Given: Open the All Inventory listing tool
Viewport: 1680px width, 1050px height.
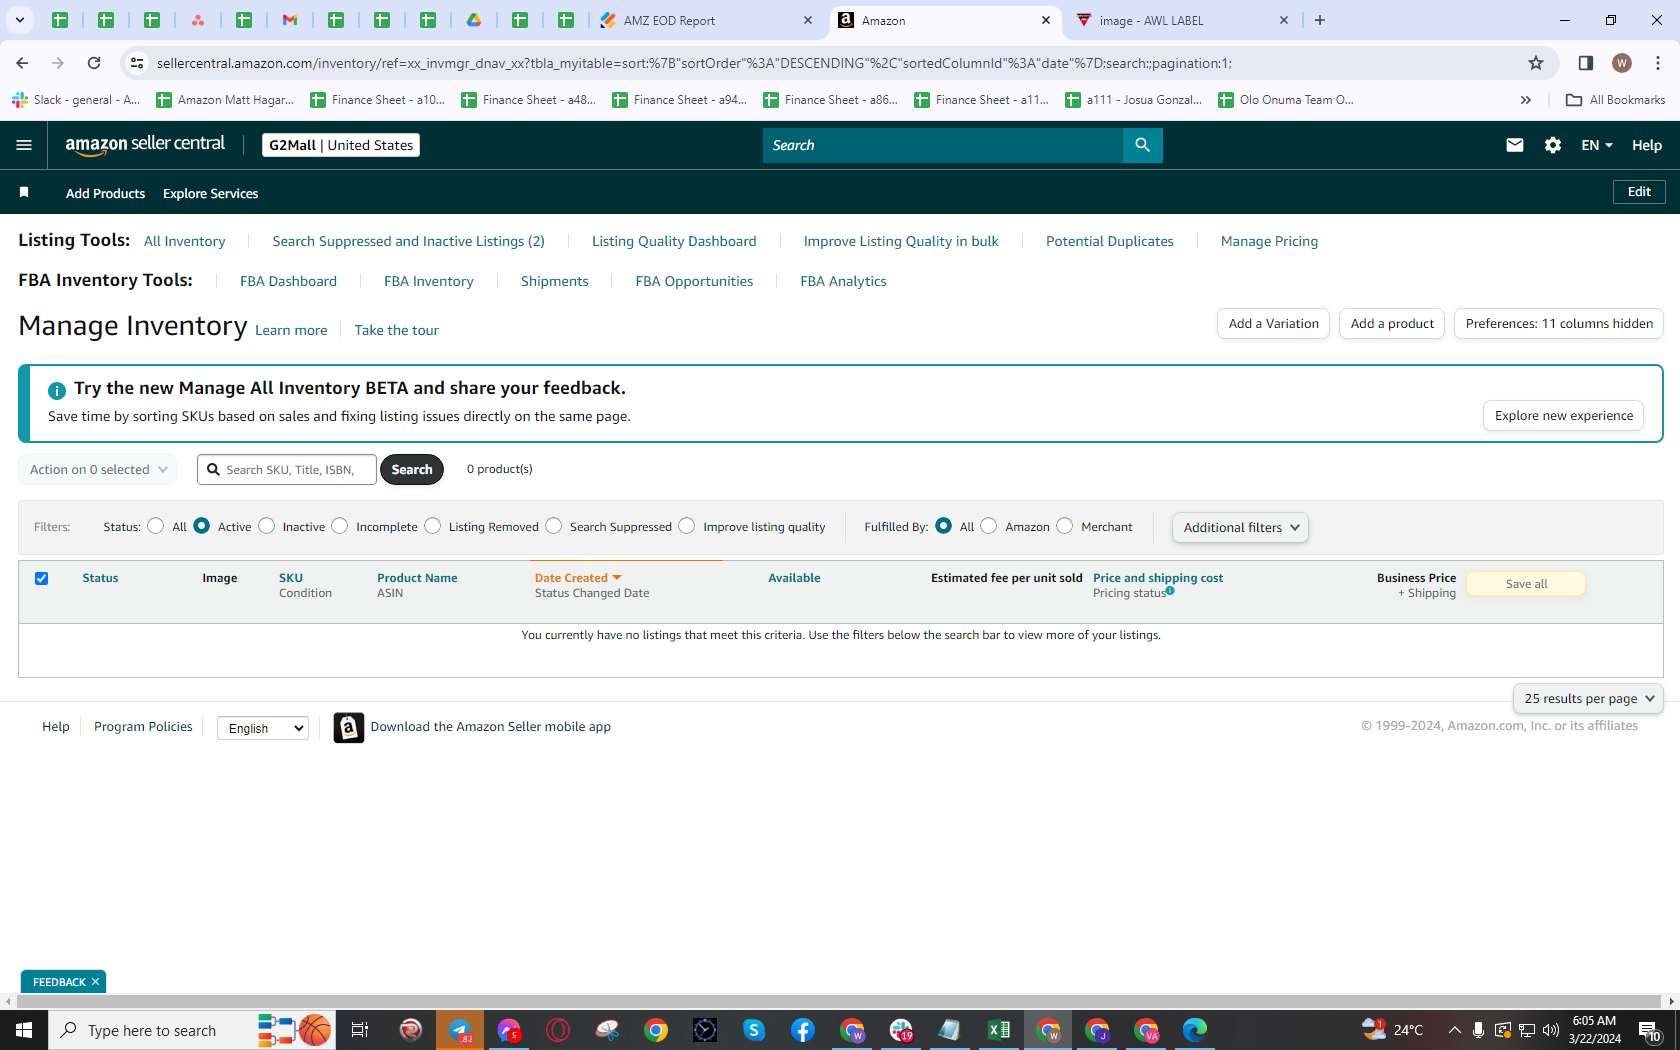Looking at the screenshot, I should click(x=185, y=241).
